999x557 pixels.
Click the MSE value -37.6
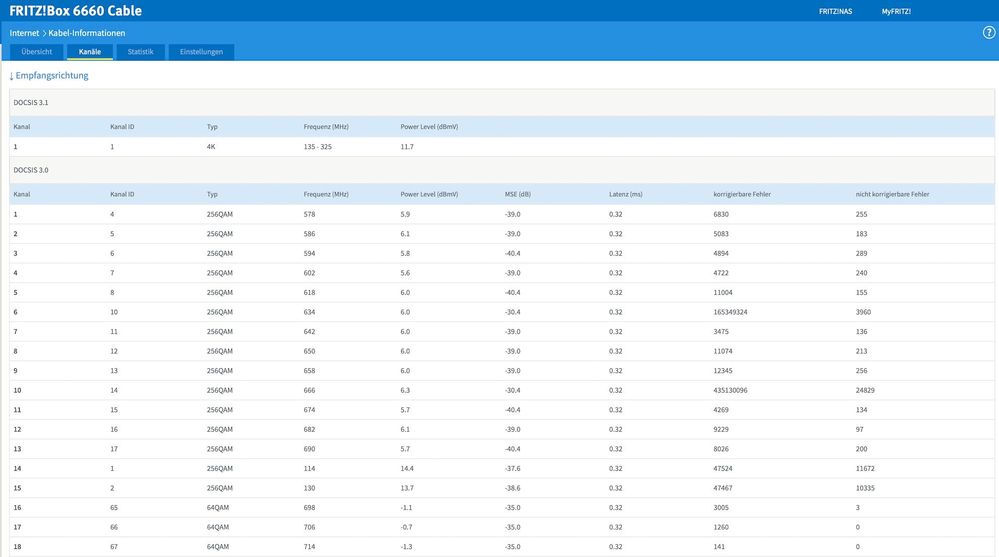pyautogui.click(x=513, y=468)
